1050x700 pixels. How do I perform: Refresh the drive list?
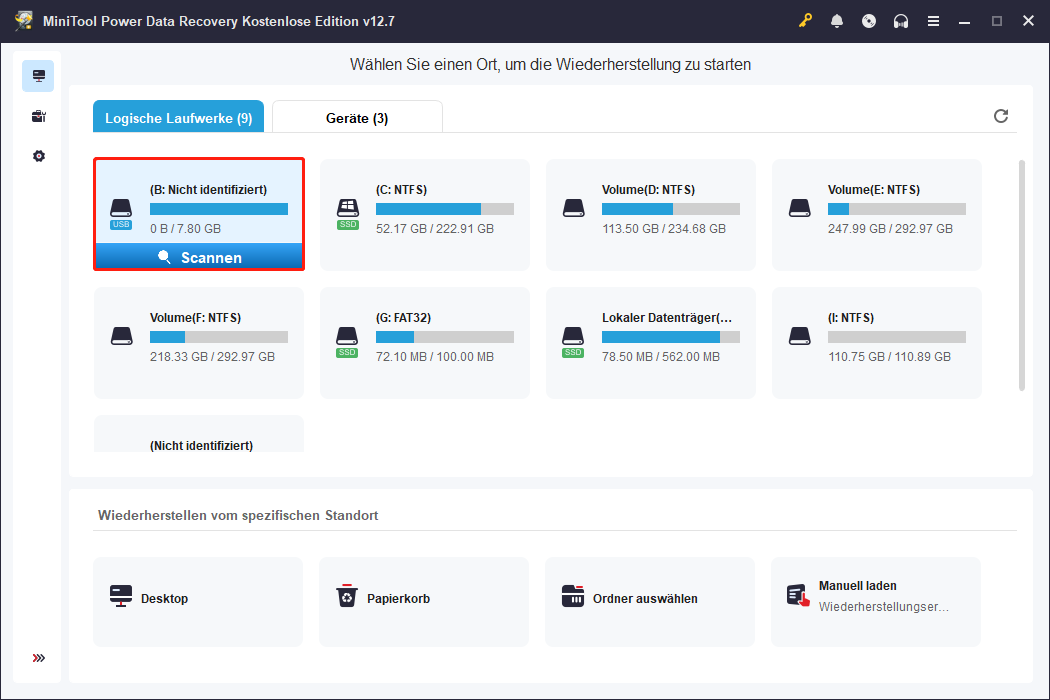[x=1001, y=116]
